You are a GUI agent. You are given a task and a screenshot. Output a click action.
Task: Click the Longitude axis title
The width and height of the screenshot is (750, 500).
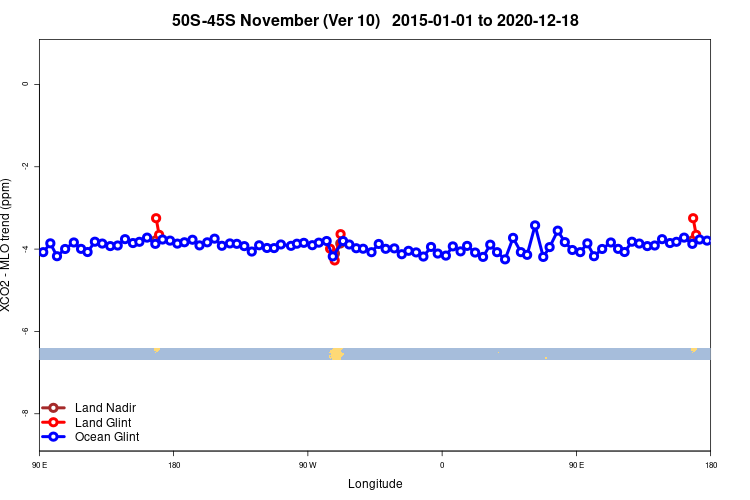click(x=375, y=484)
